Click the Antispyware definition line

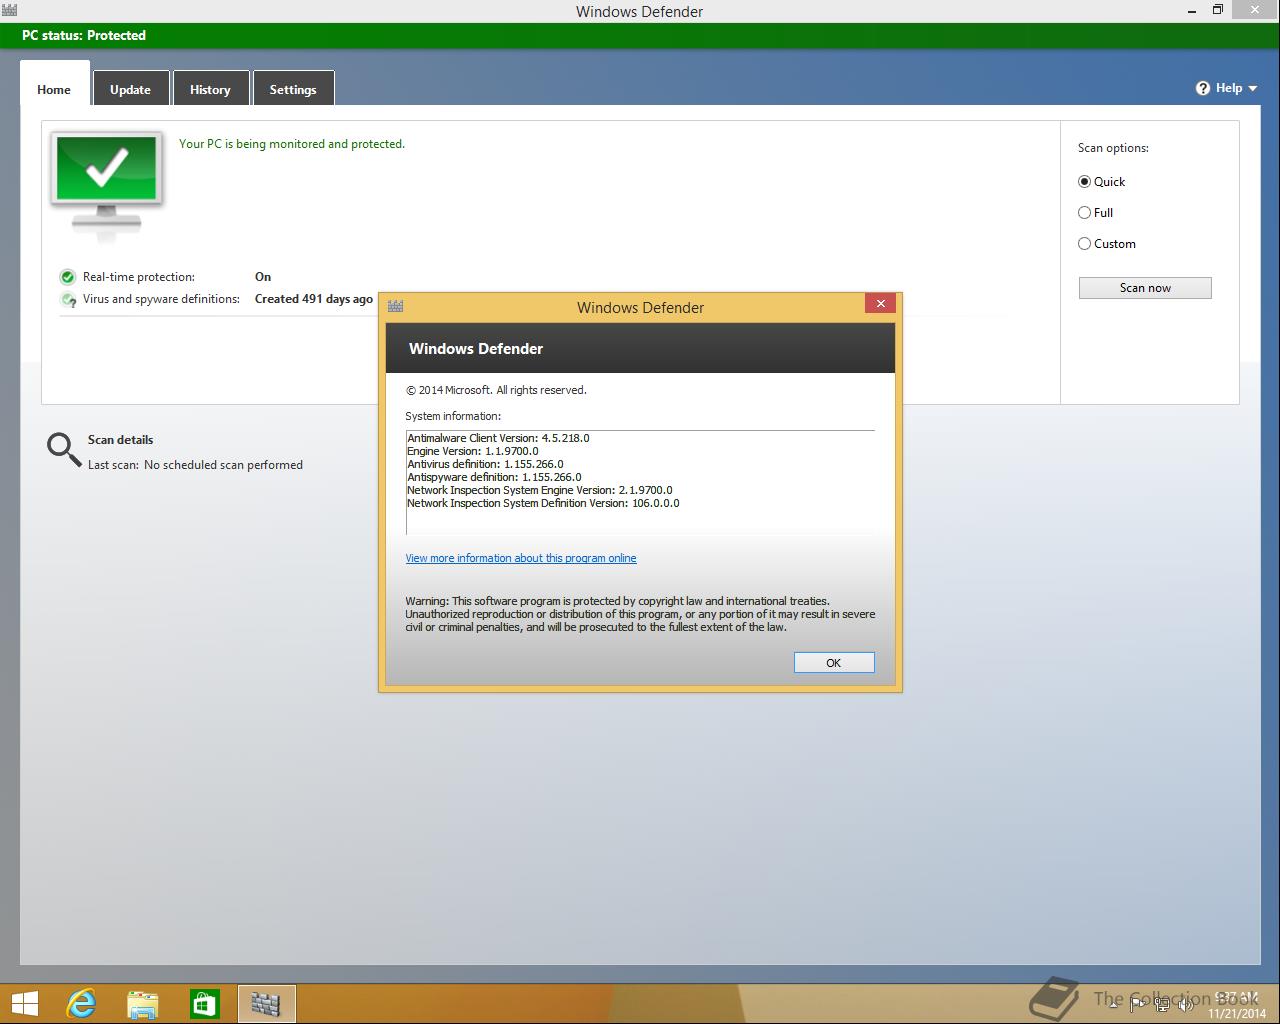click(494, 477)
